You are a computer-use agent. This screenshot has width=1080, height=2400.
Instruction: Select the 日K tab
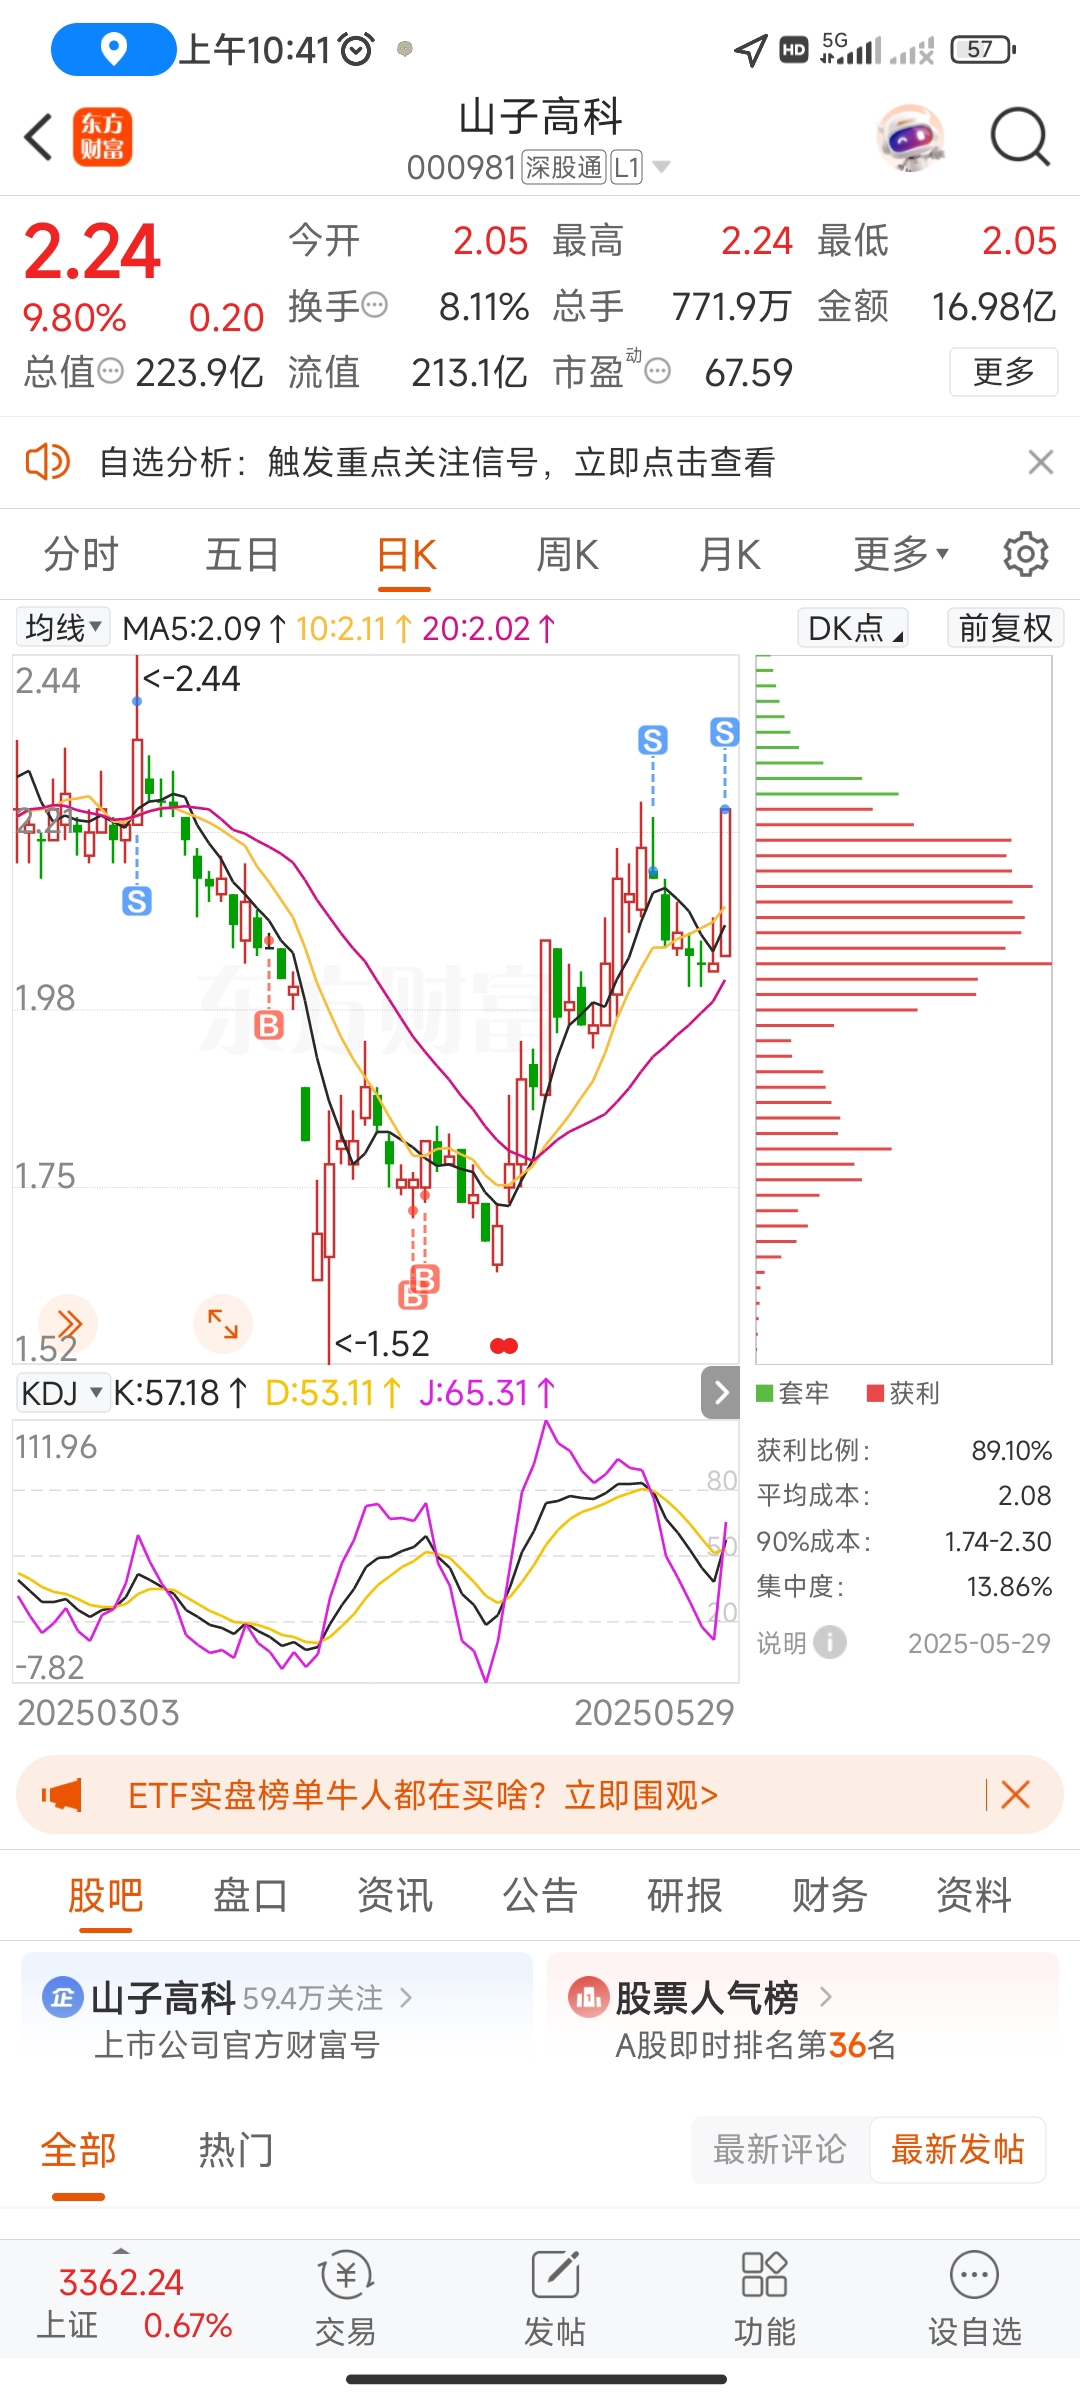click(x=406, y=555)
